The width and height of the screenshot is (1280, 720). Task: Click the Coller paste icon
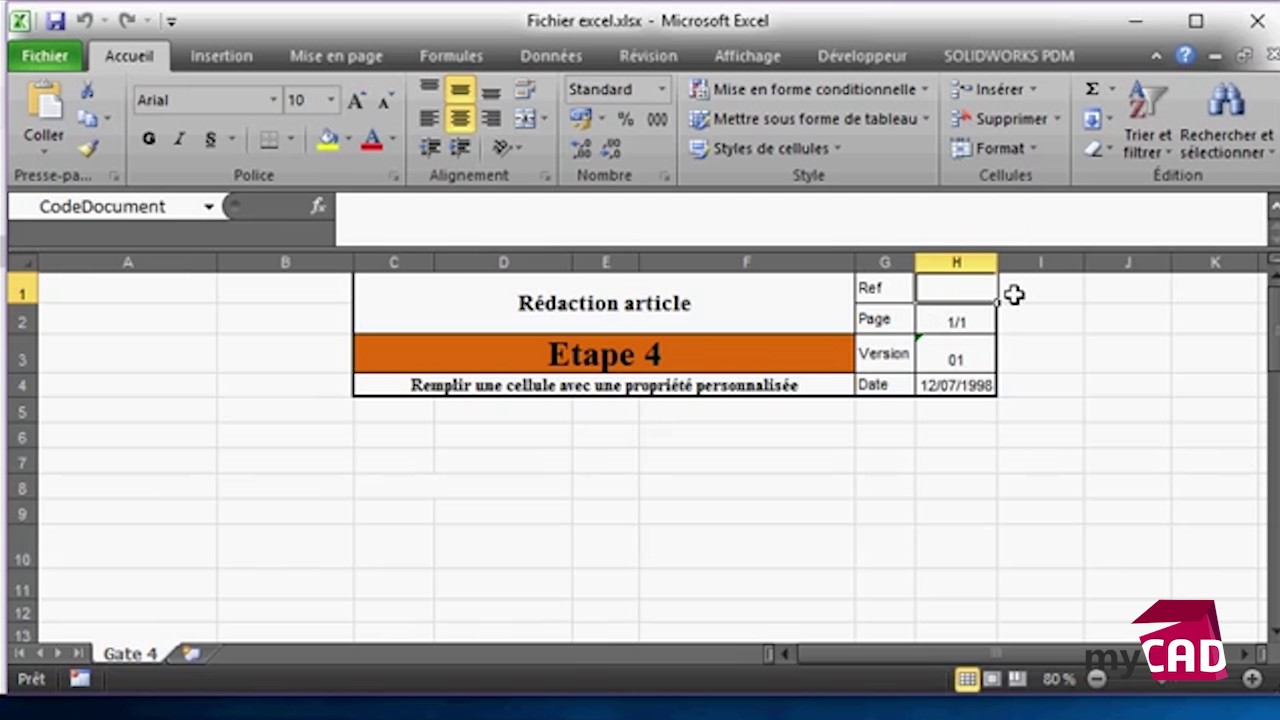(x=44, y=102)
